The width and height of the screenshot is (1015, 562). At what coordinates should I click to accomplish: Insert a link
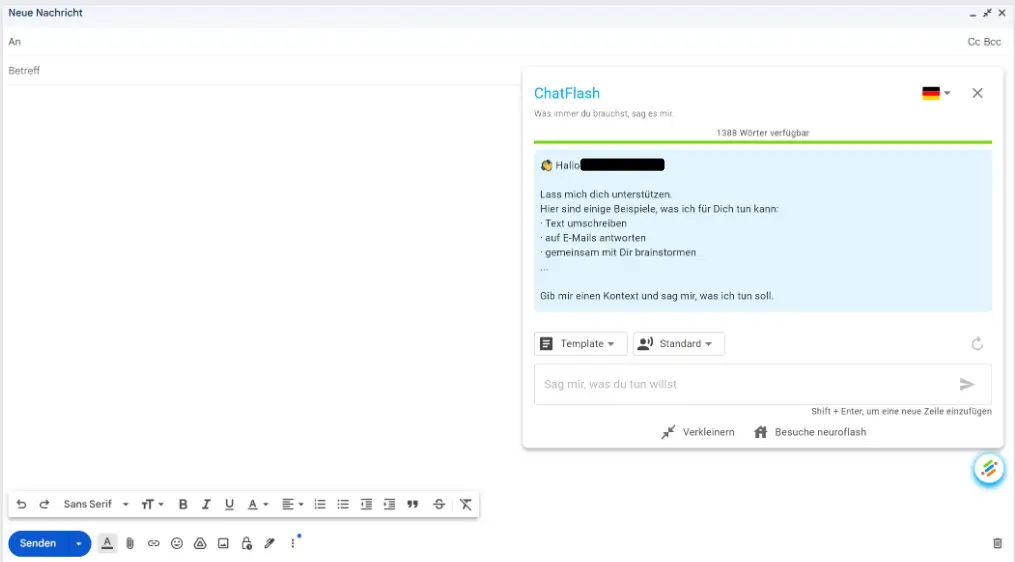pos(153,543)
